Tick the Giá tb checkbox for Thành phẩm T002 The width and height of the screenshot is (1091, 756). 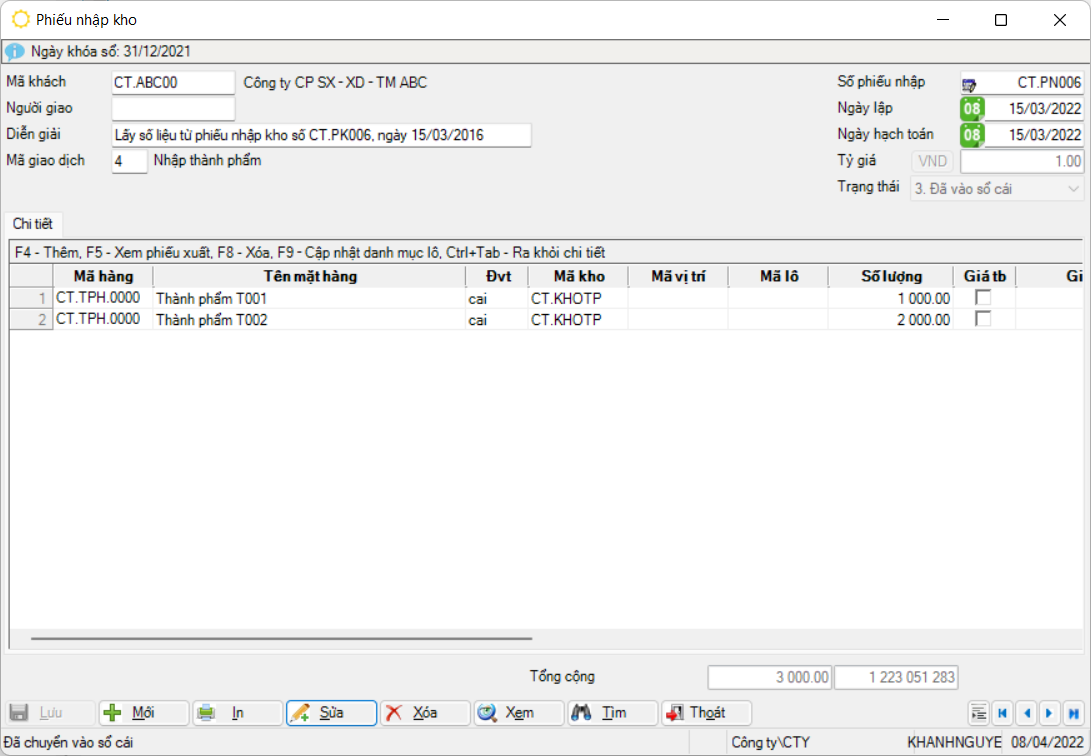point(983,319)
